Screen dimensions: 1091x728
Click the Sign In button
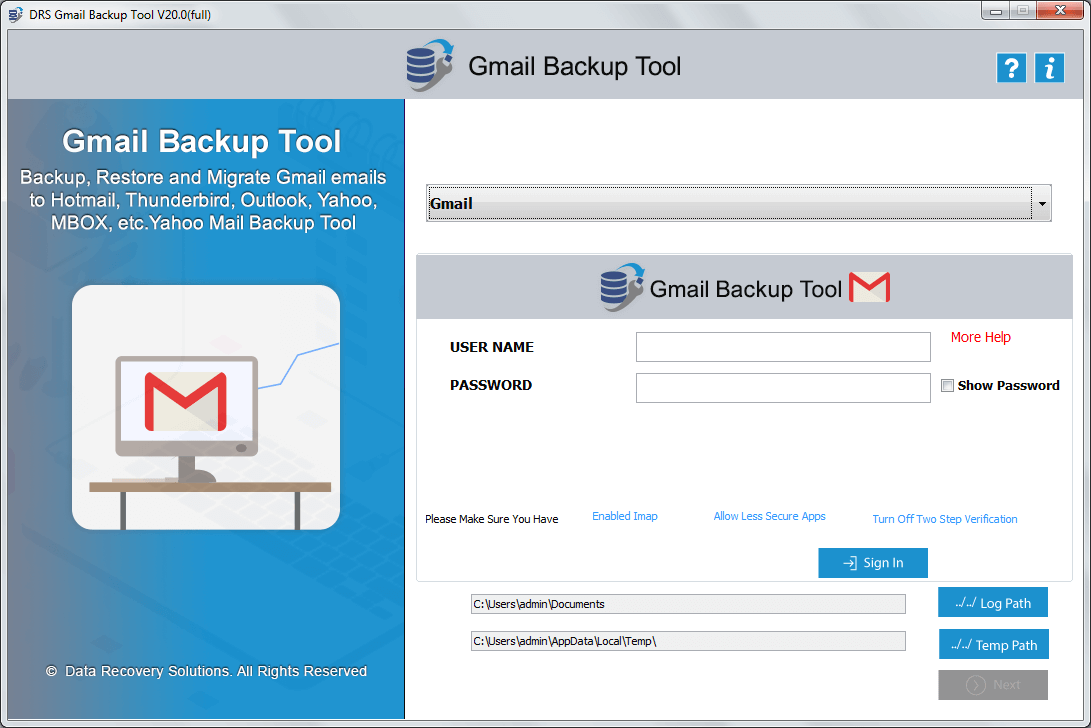point(873,563)
